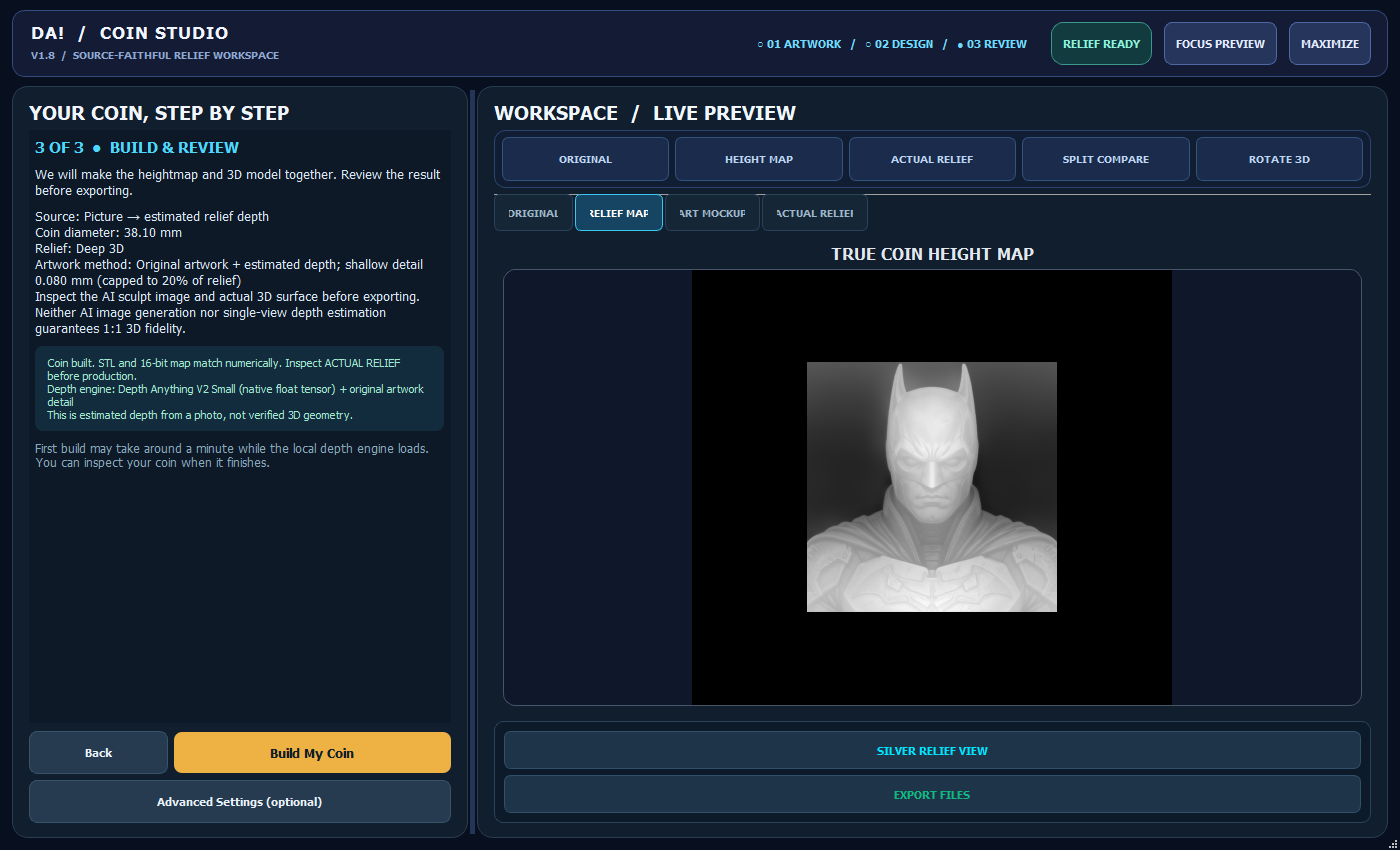This screenshot has height=850, width=1400.
Task: Go to the 02 DESIGN step
Action: (899, 44)
